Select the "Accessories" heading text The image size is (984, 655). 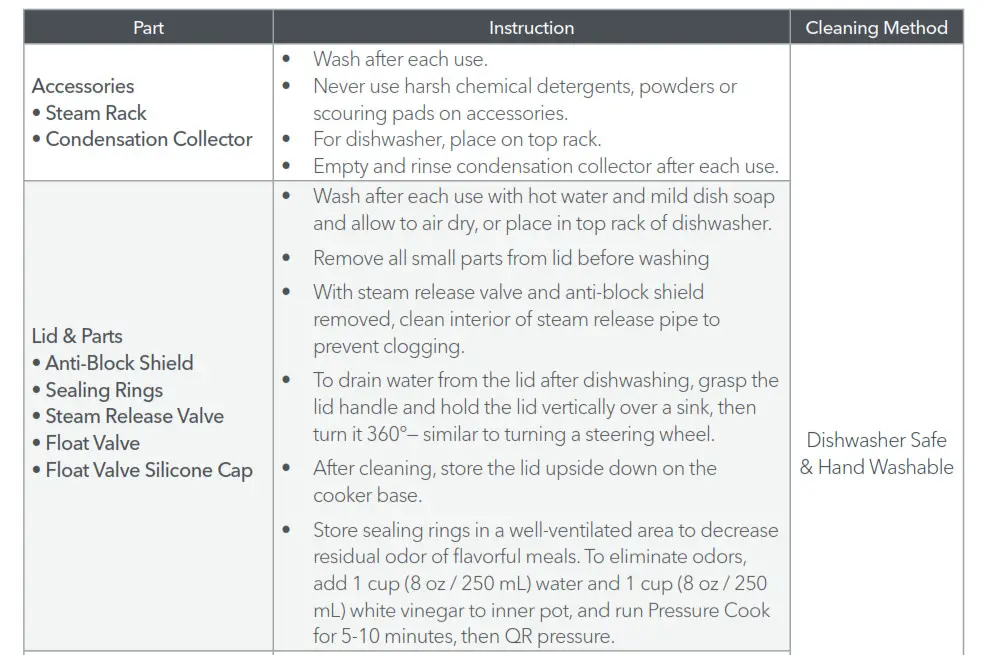[83, 86]
